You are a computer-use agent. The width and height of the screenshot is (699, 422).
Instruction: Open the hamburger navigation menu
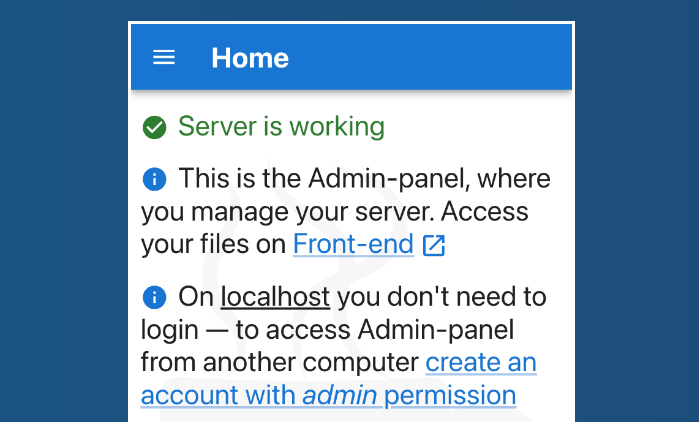(164, 58)
